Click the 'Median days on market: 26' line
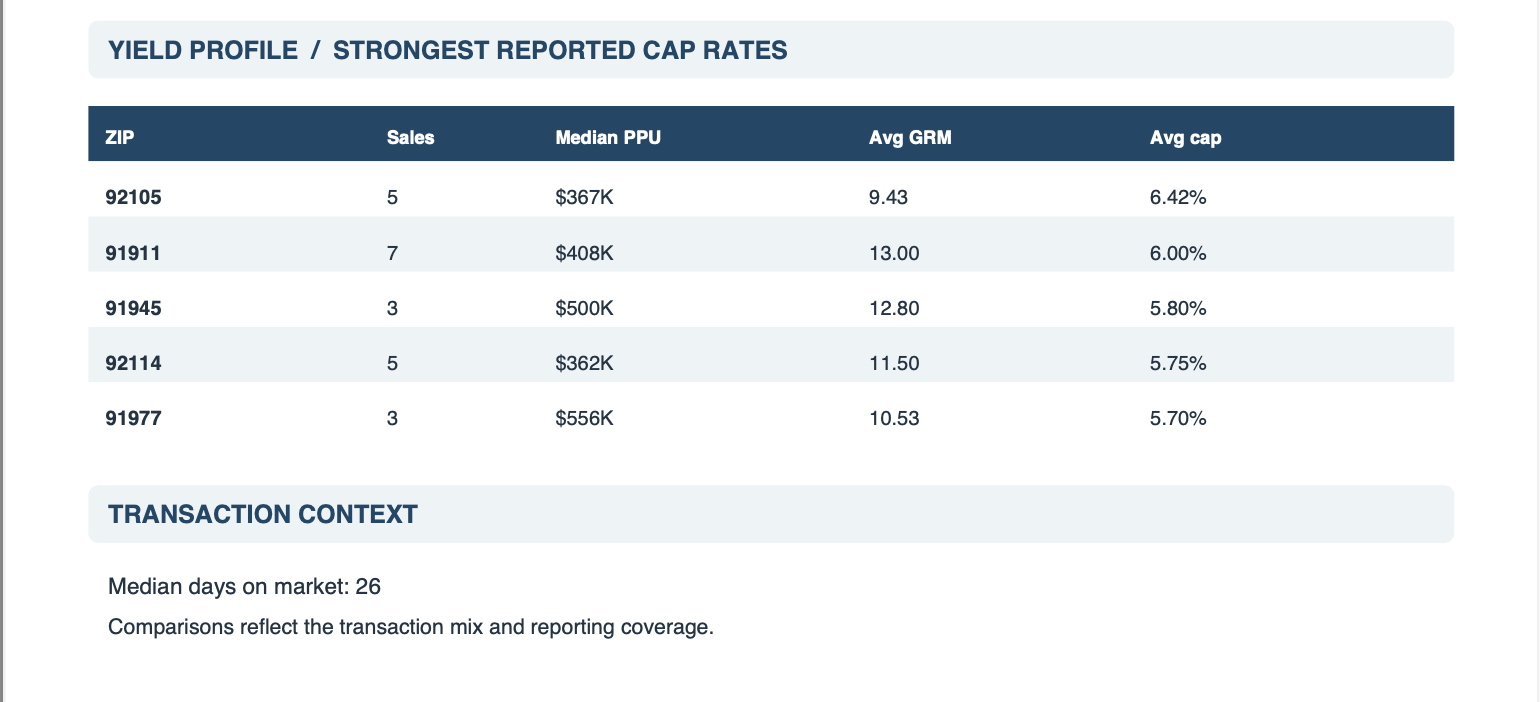 click(x=244, y=586)
